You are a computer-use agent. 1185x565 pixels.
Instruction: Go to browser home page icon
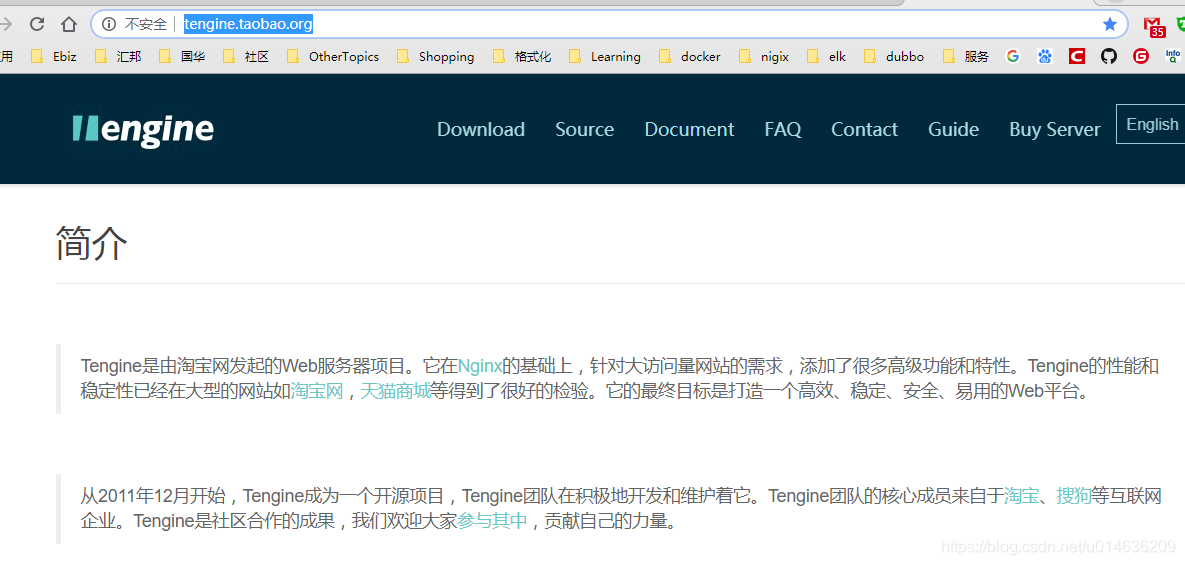[x=69, y=24]
